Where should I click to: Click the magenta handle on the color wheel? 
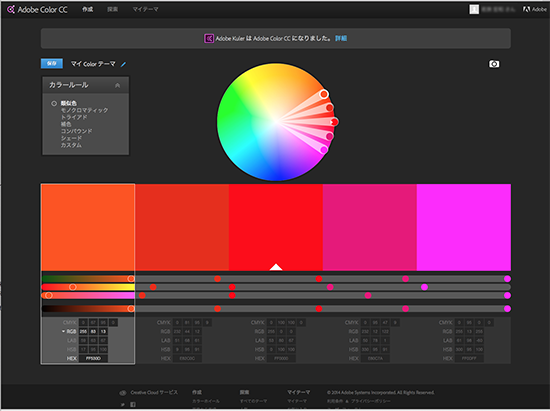(324, 150)
